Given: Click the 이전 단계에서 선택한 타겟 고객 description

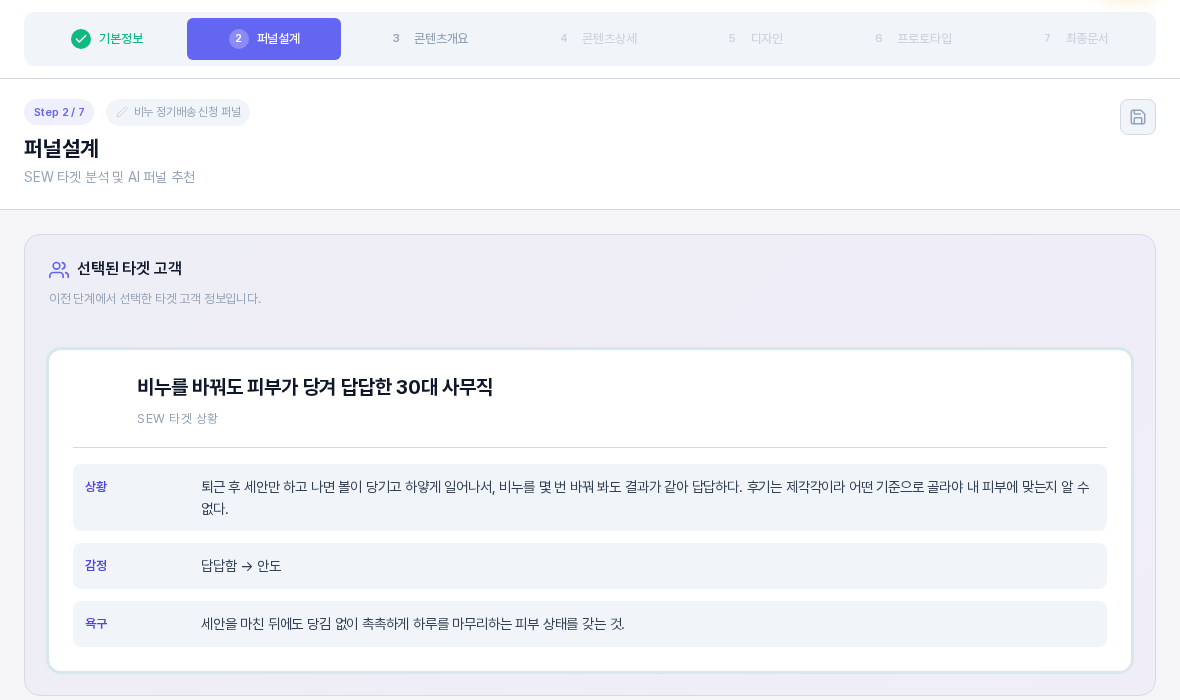Looking at the screenshot, I should coord(155,299).
